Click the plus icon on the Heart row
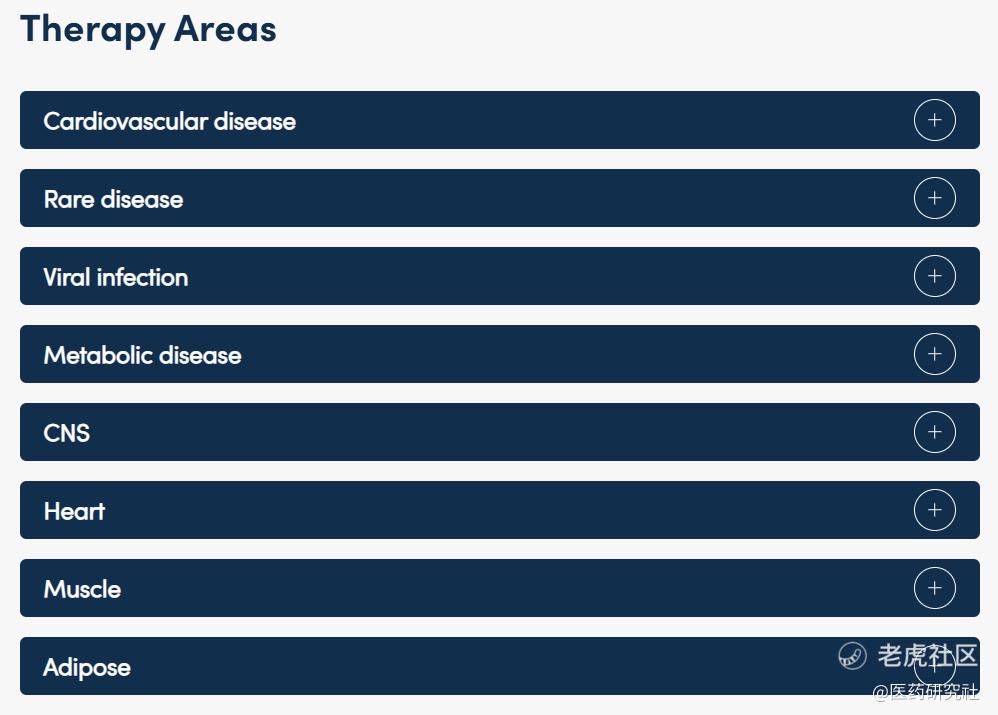 [x=934, y=510]
